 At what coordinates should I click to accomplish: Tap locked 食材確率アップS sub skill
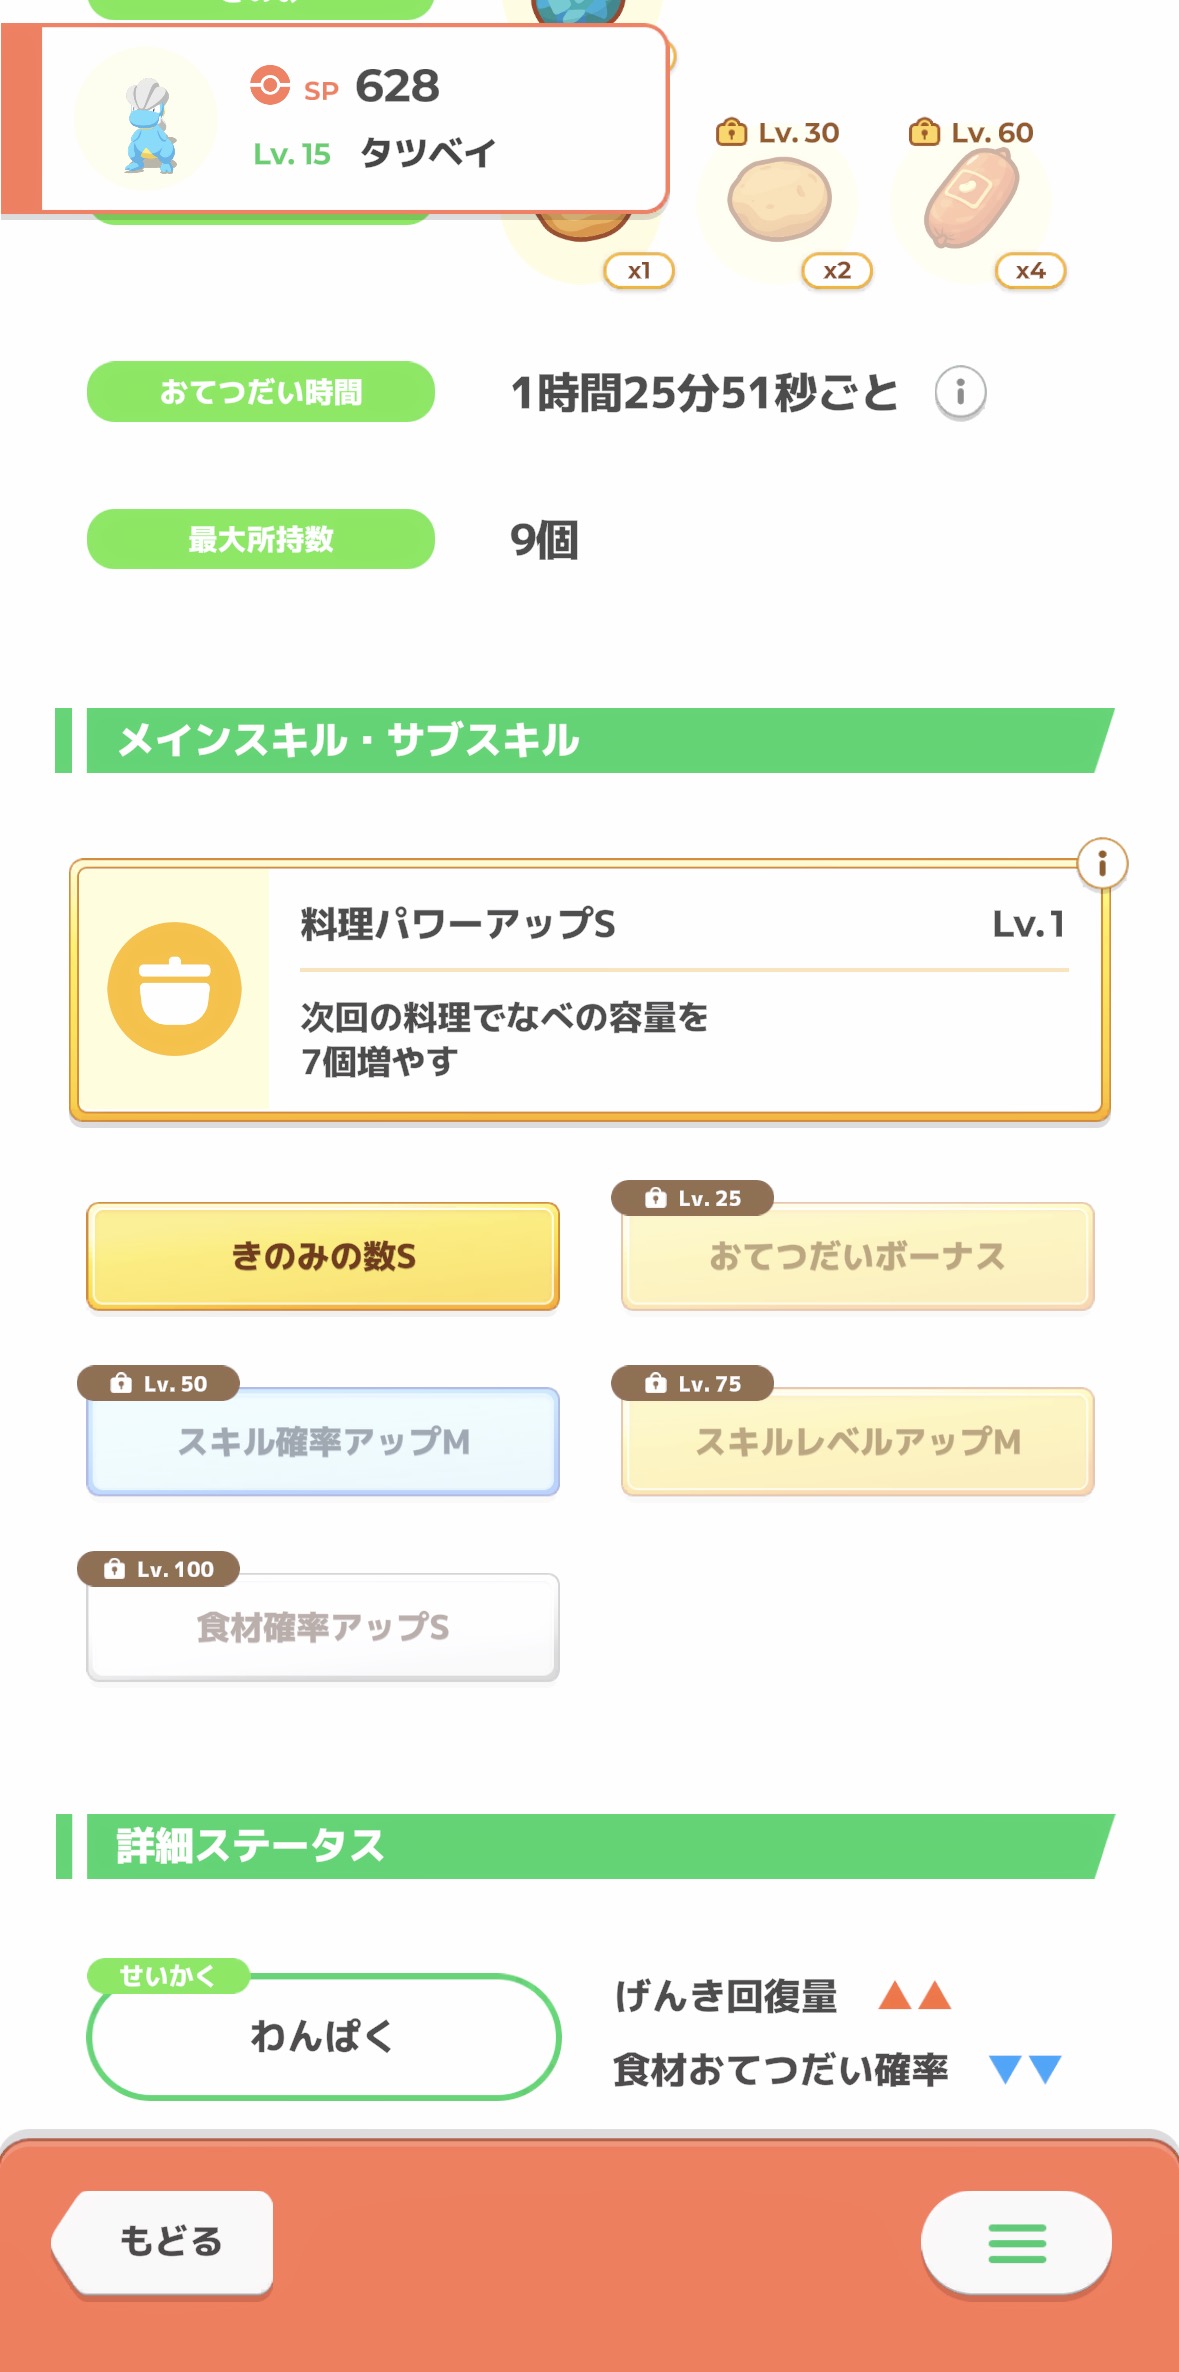pos(323,1628)
